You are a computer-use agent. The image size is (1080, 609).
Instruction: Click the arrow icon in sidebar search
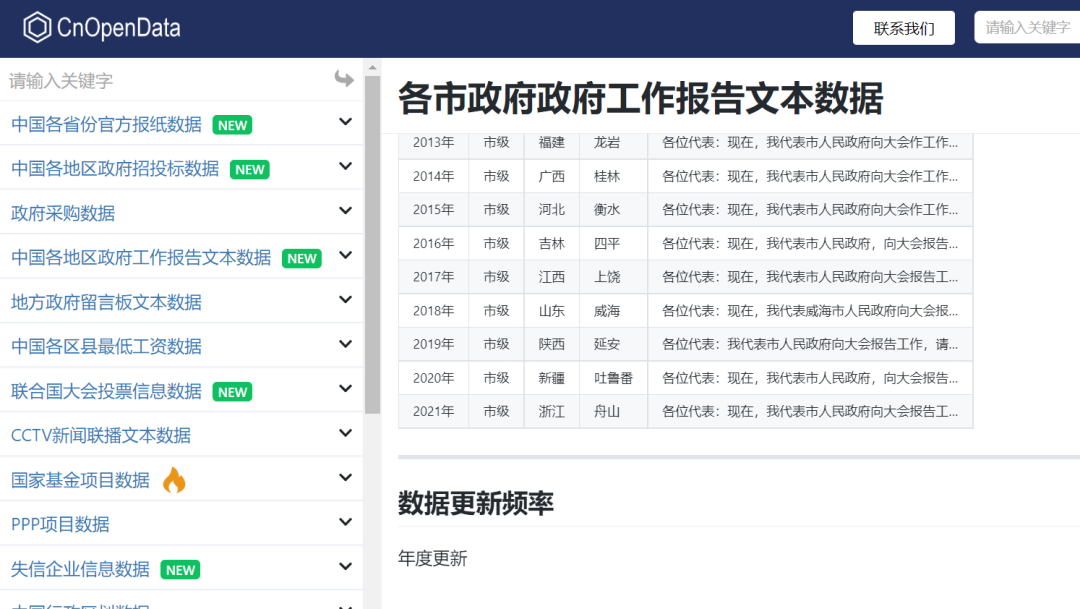pyautogui.click(x=344, y=79)
